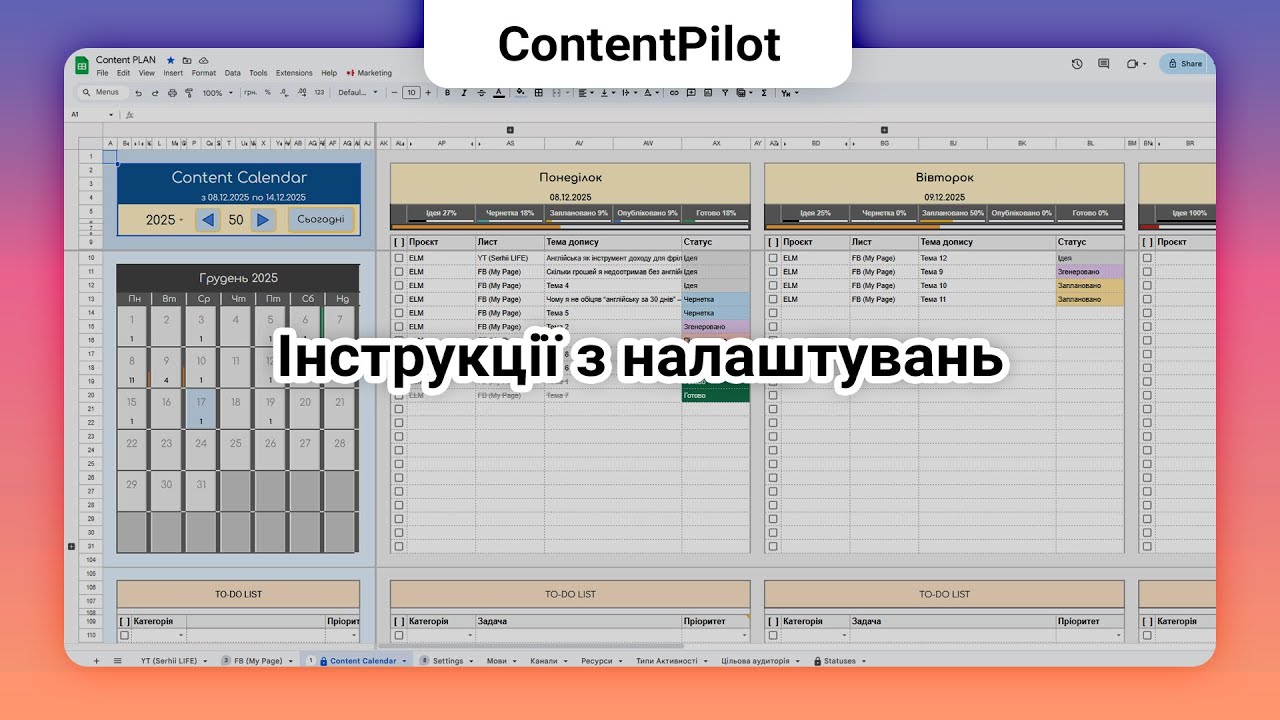Image resolution: width=1280 pixels, height=720 pixels.
Task: Open the Extensions menu
Action: [294, 73]
